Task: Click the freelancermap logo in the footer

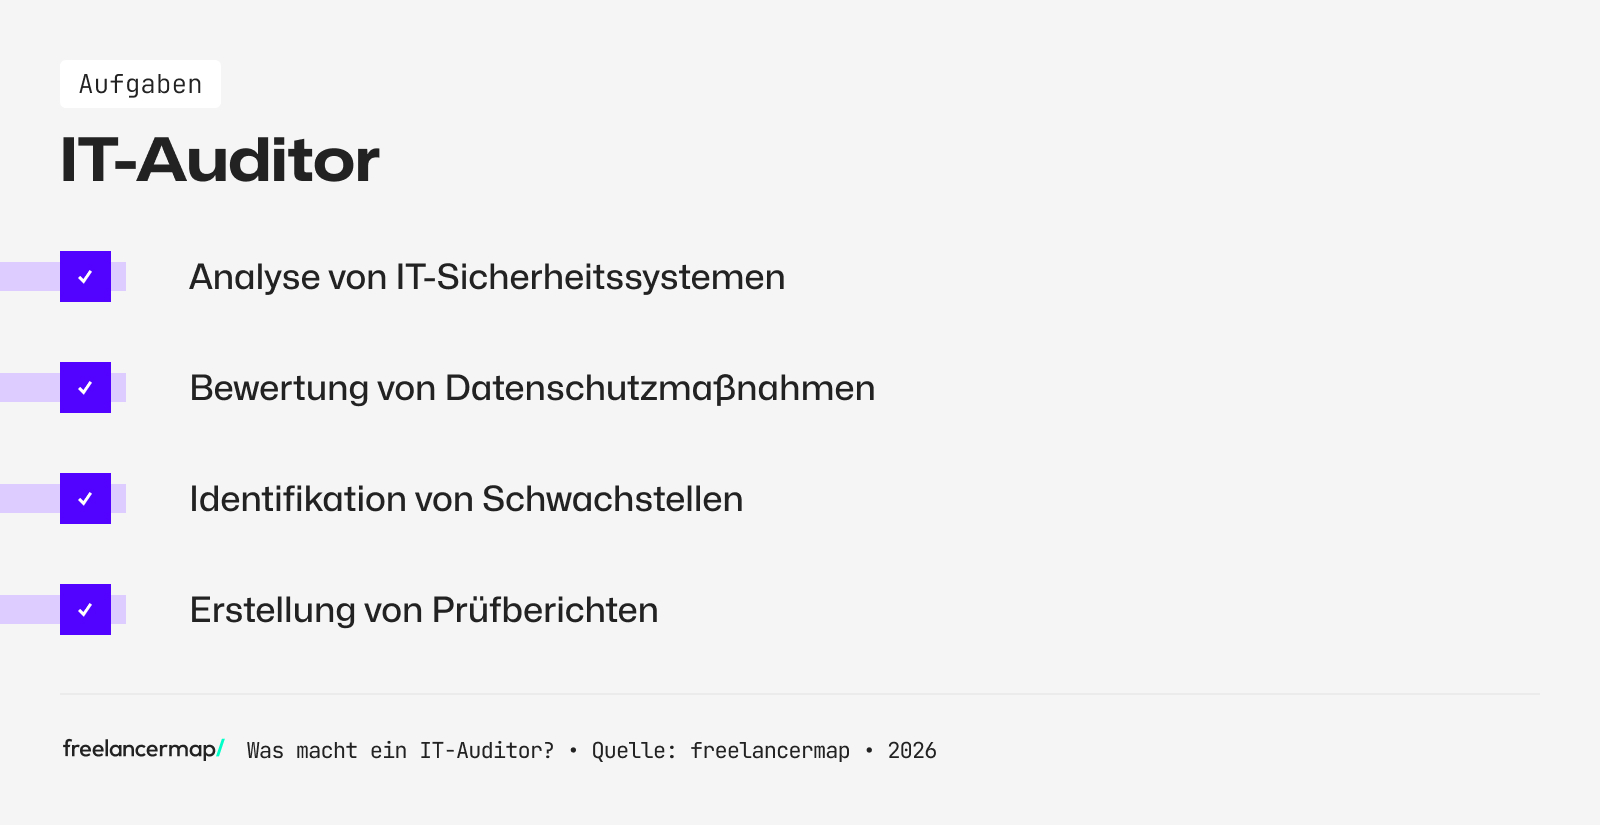Action: (140, 749)
